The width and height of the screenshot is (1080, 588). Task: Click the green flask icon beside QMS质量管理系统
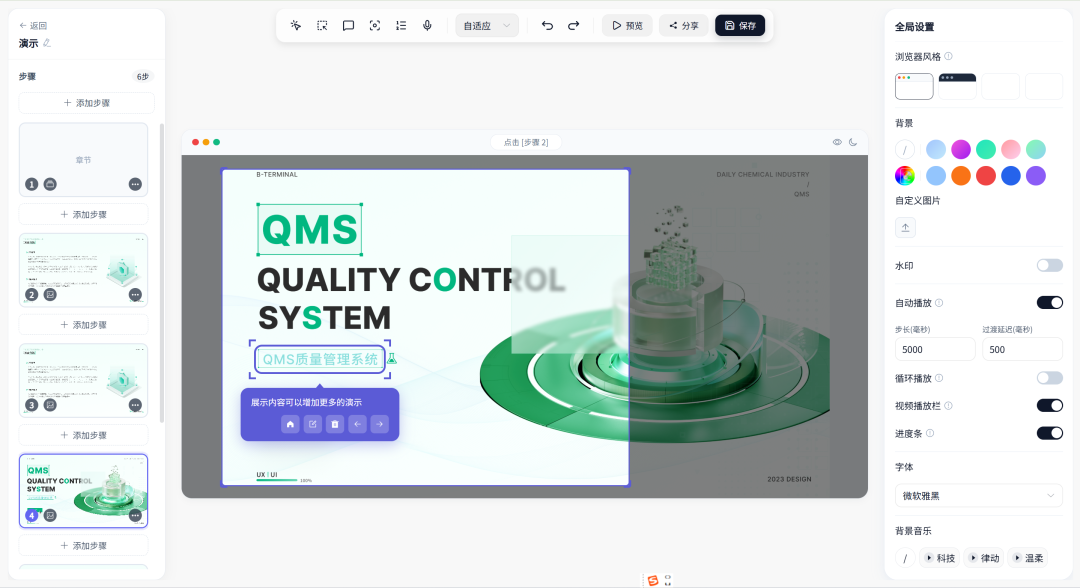391,359
